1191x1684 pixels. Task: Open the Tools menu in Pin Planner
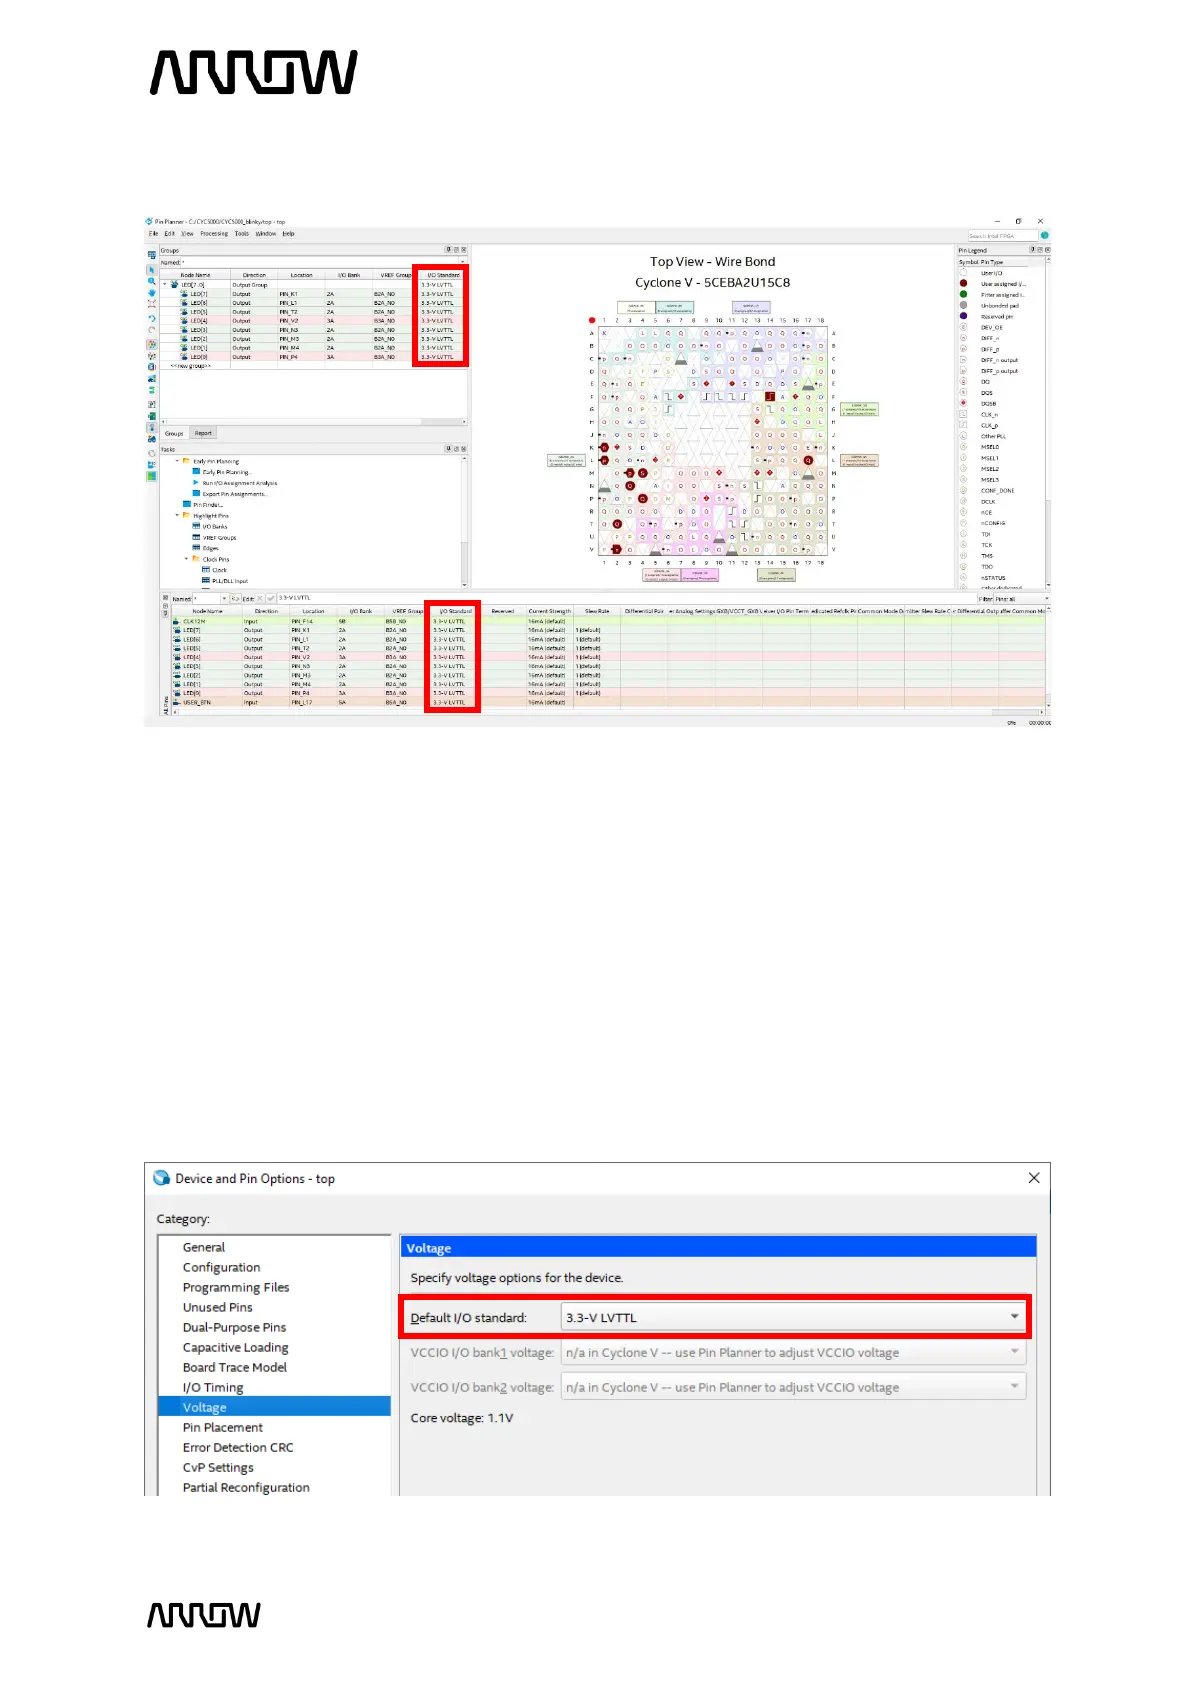coord(242,234)
